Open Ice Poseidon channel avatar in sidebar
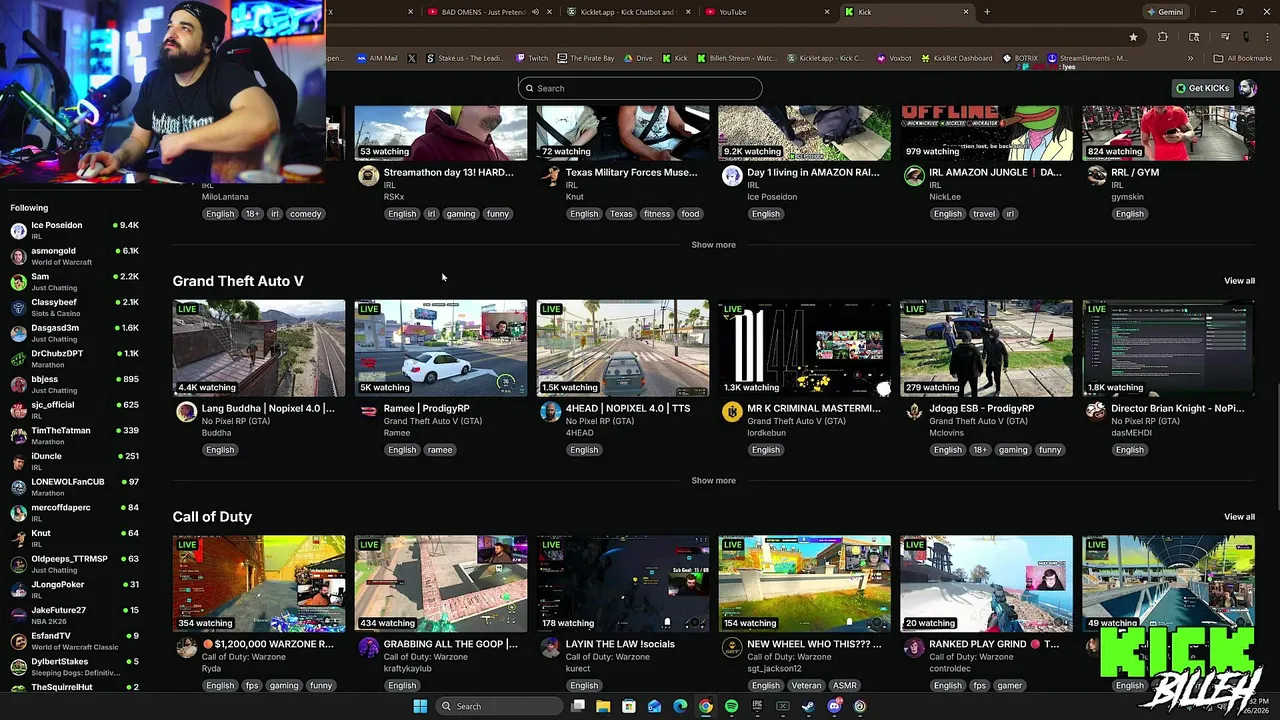 click(x=18, y=231)
